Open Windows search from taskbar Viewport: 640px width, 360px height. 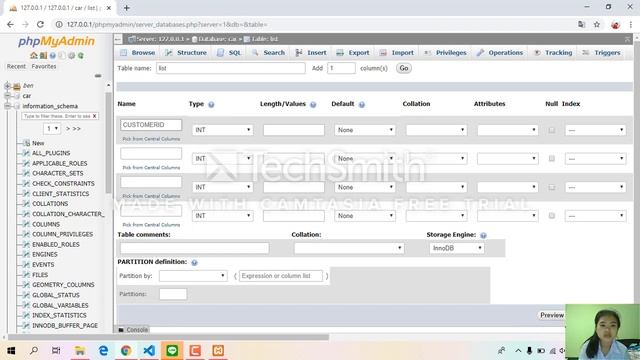34,351
